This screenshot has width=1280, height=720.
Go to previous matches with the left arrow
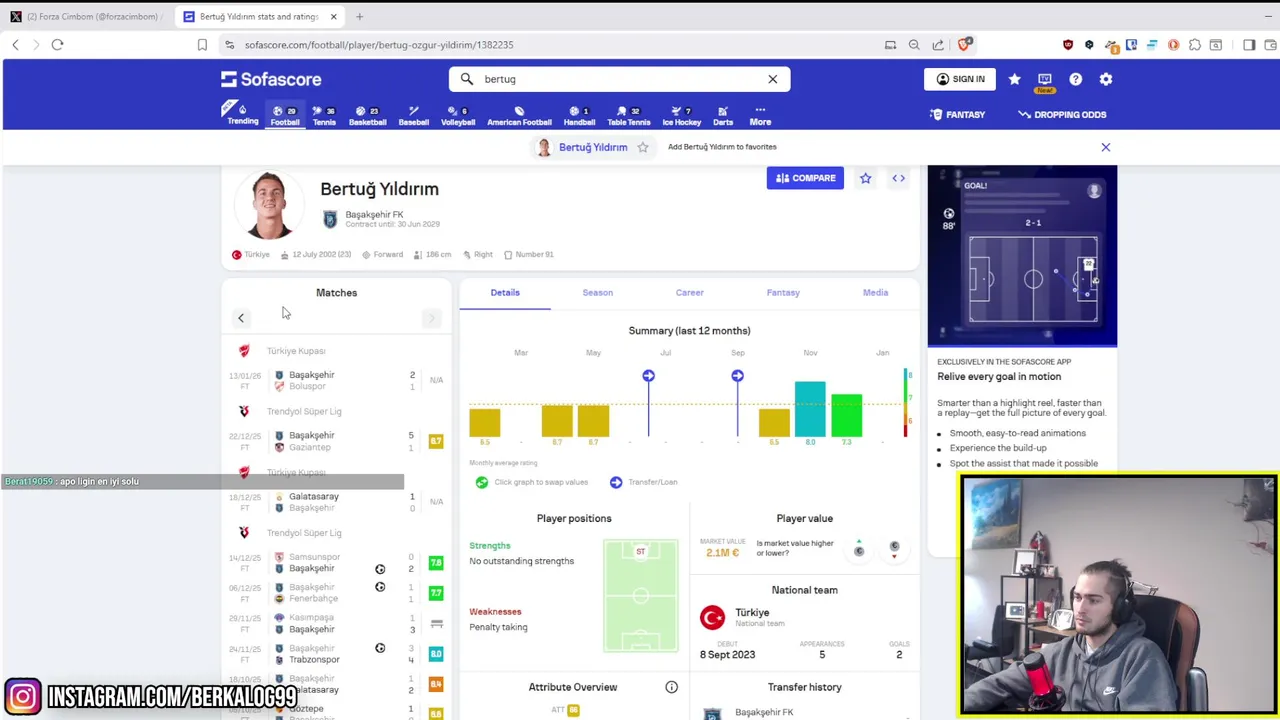(x=241, y=318)
